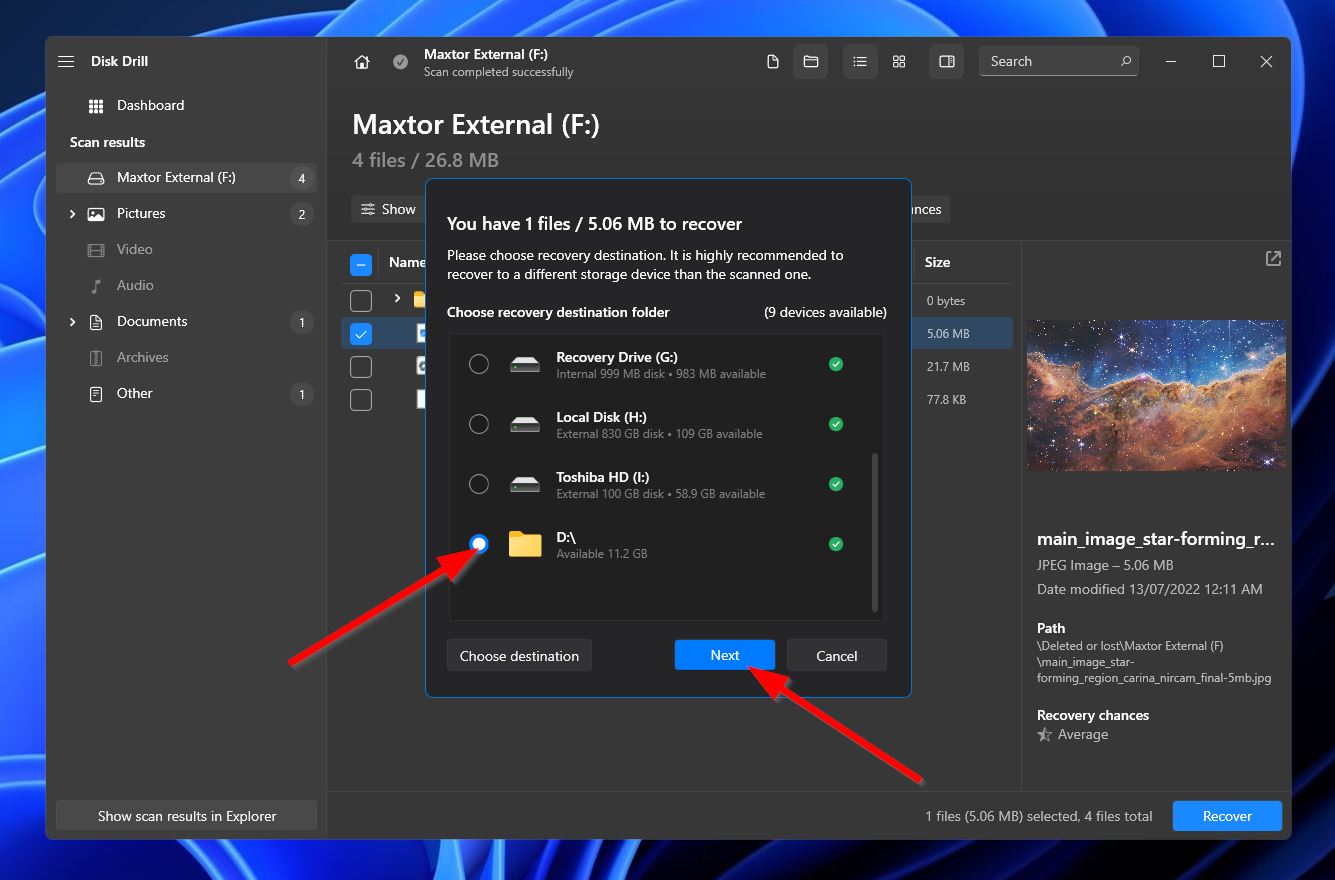Click the Dashboard grid icon

coord(96,106)
